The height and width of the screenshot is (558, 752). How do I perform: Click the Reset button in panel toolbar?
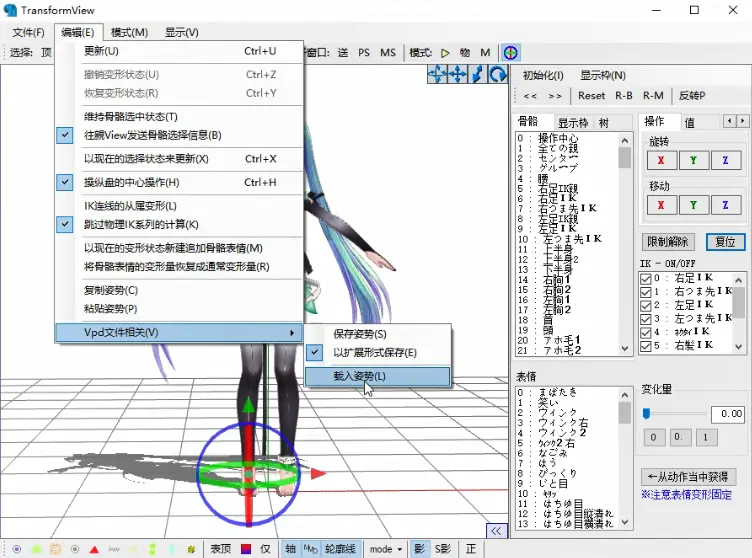click(x=591, y=95)
